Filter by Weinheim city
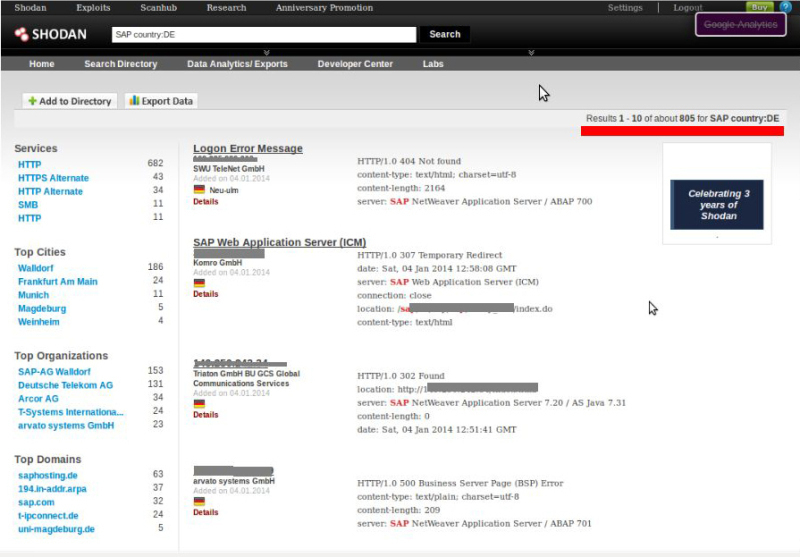 (x=39, y=321)
